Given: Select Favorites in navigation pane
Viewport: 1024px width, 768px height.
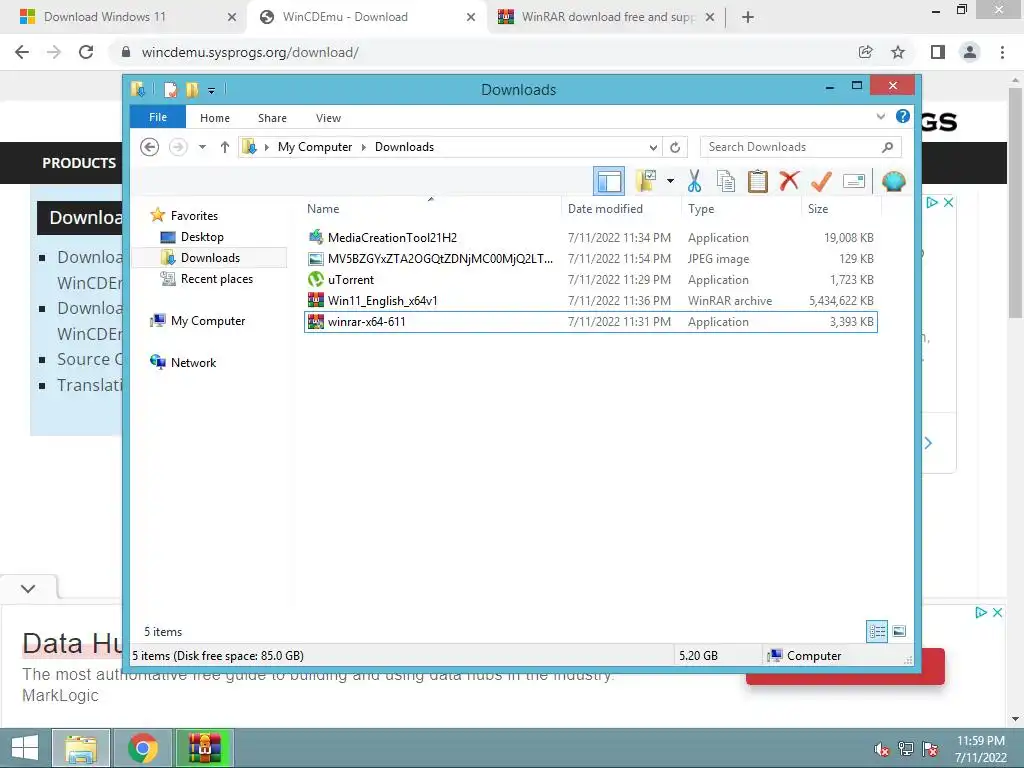Looking at the screenshot, I should click(194, 216).
